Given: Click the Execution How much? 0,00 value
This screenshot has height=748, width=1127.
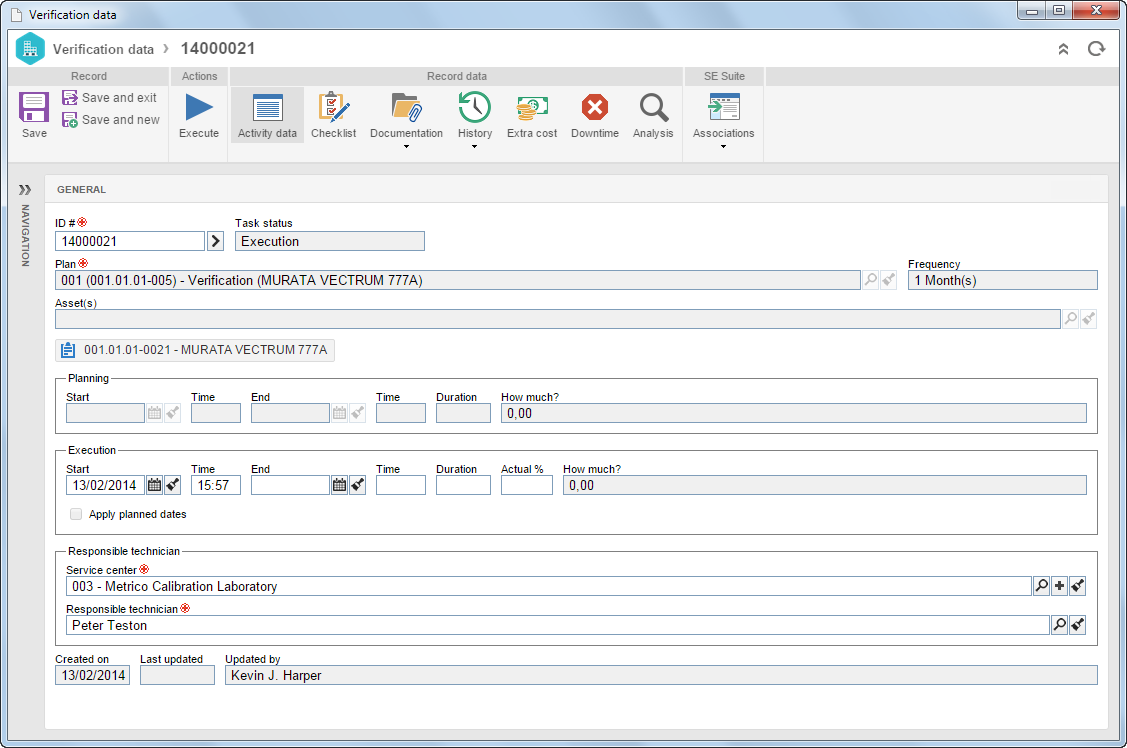Looking at the screenshot, I should coord(824,485).
